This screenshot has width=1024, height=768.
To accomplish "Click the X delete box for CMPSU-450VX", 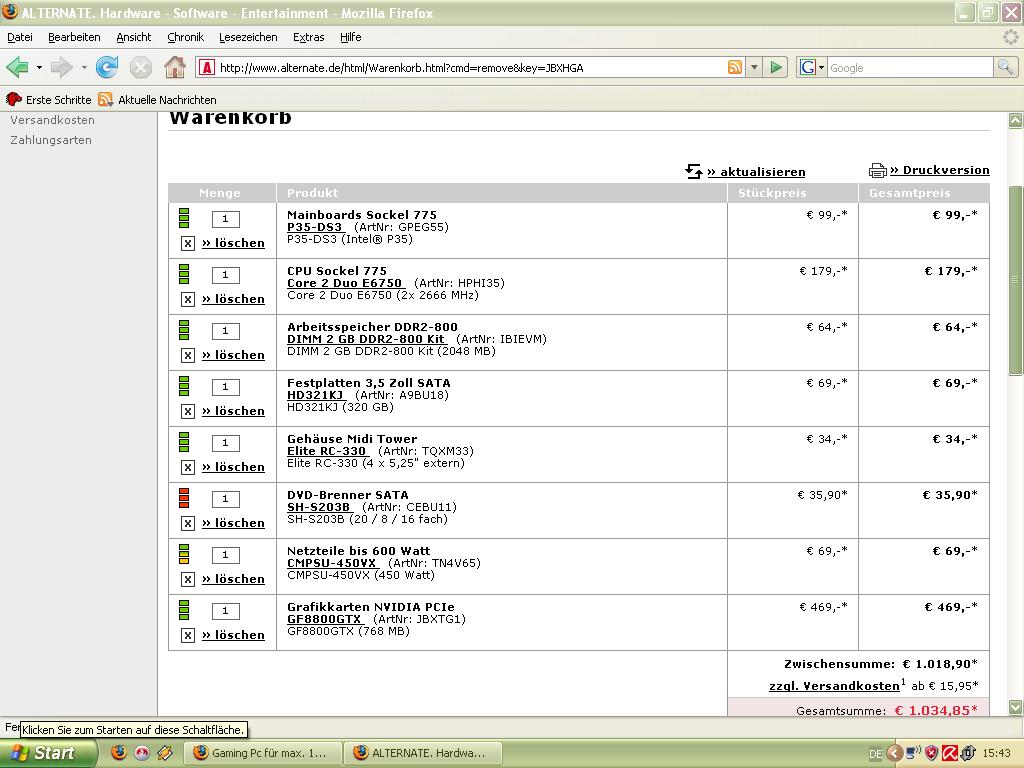I will pyautogui.click(x=187, y=579).
